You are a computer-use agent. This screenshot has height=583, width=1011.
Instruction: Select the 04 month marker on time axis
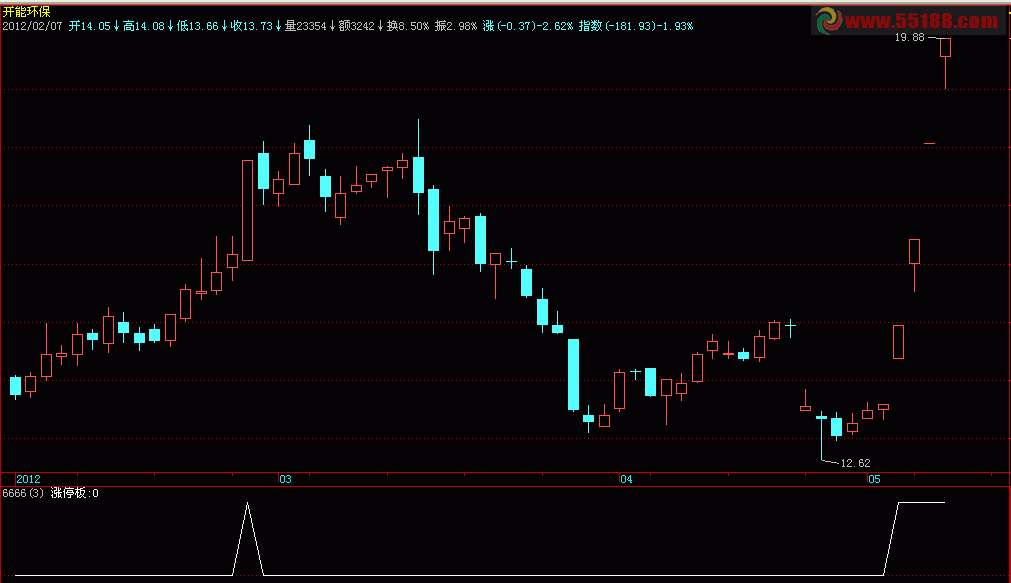[x=626, y=479]
